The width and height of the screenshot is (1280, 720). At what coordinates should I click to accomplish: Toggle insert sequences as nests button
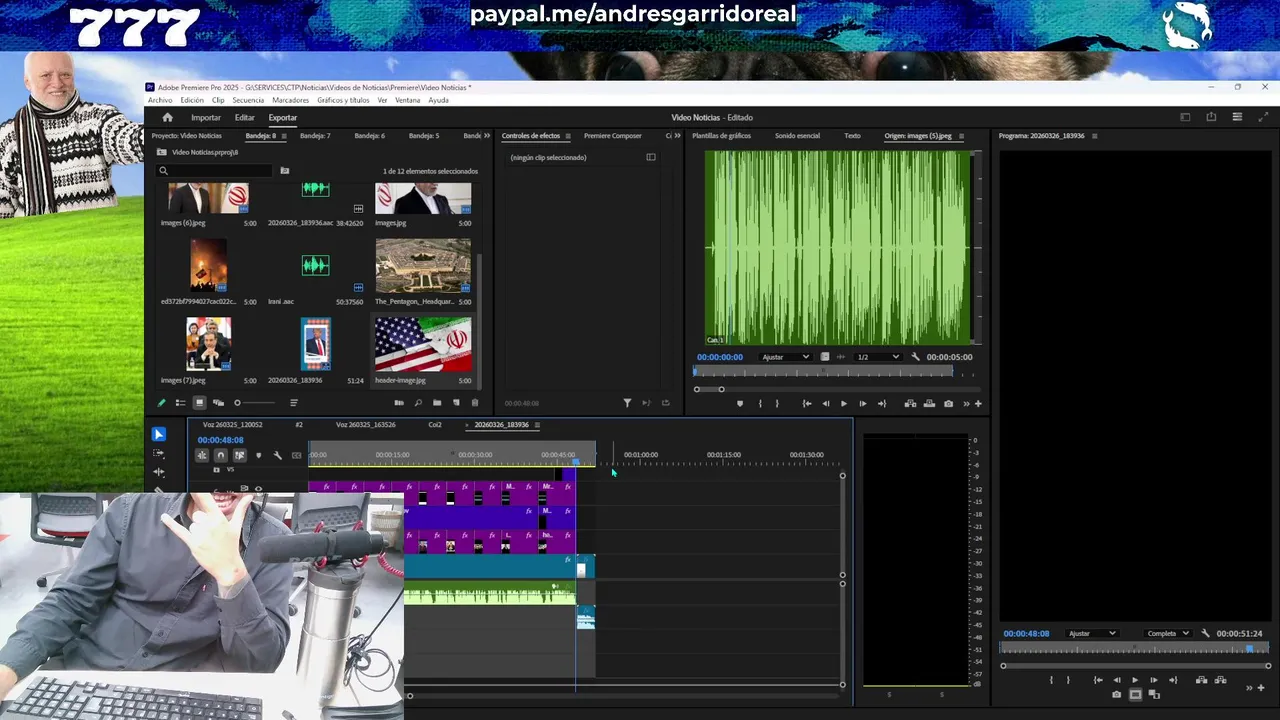(201, 455)
